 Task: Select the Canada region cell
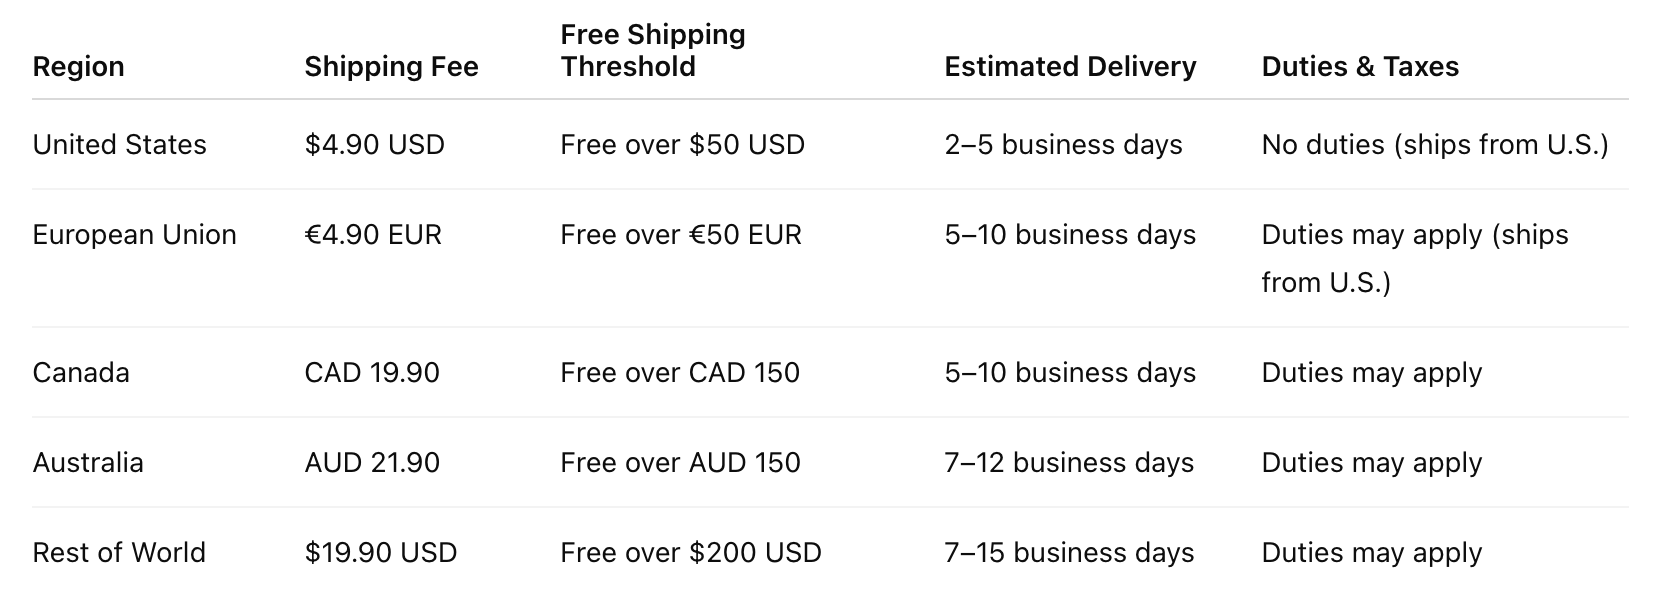81,372
